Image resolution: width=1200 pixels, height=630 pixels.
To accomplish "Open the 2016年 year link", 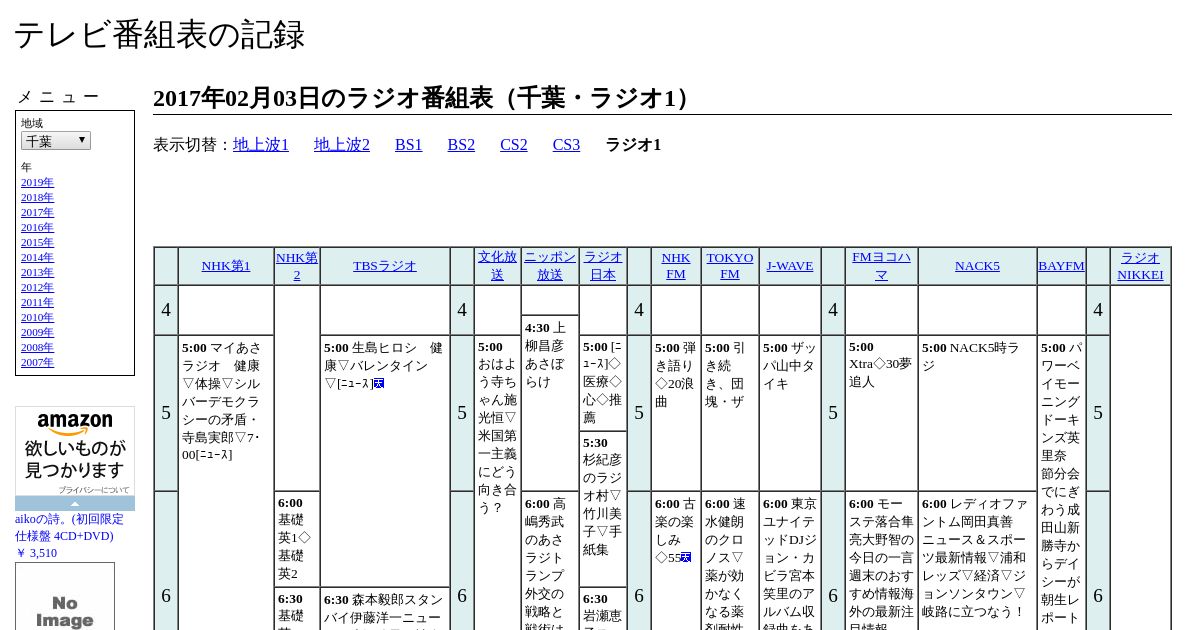I will point(37,227).
